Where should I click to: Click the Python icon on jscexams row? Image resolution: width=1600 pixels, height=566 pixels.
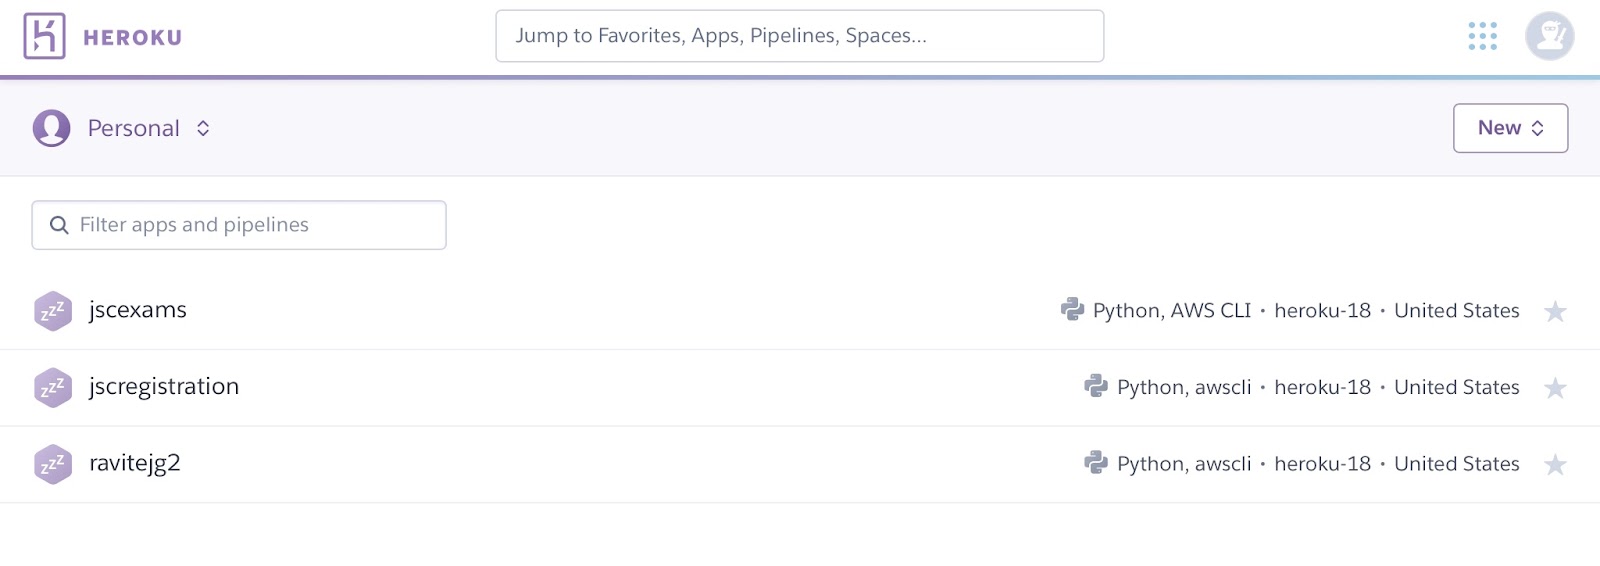coord(1072,310)
